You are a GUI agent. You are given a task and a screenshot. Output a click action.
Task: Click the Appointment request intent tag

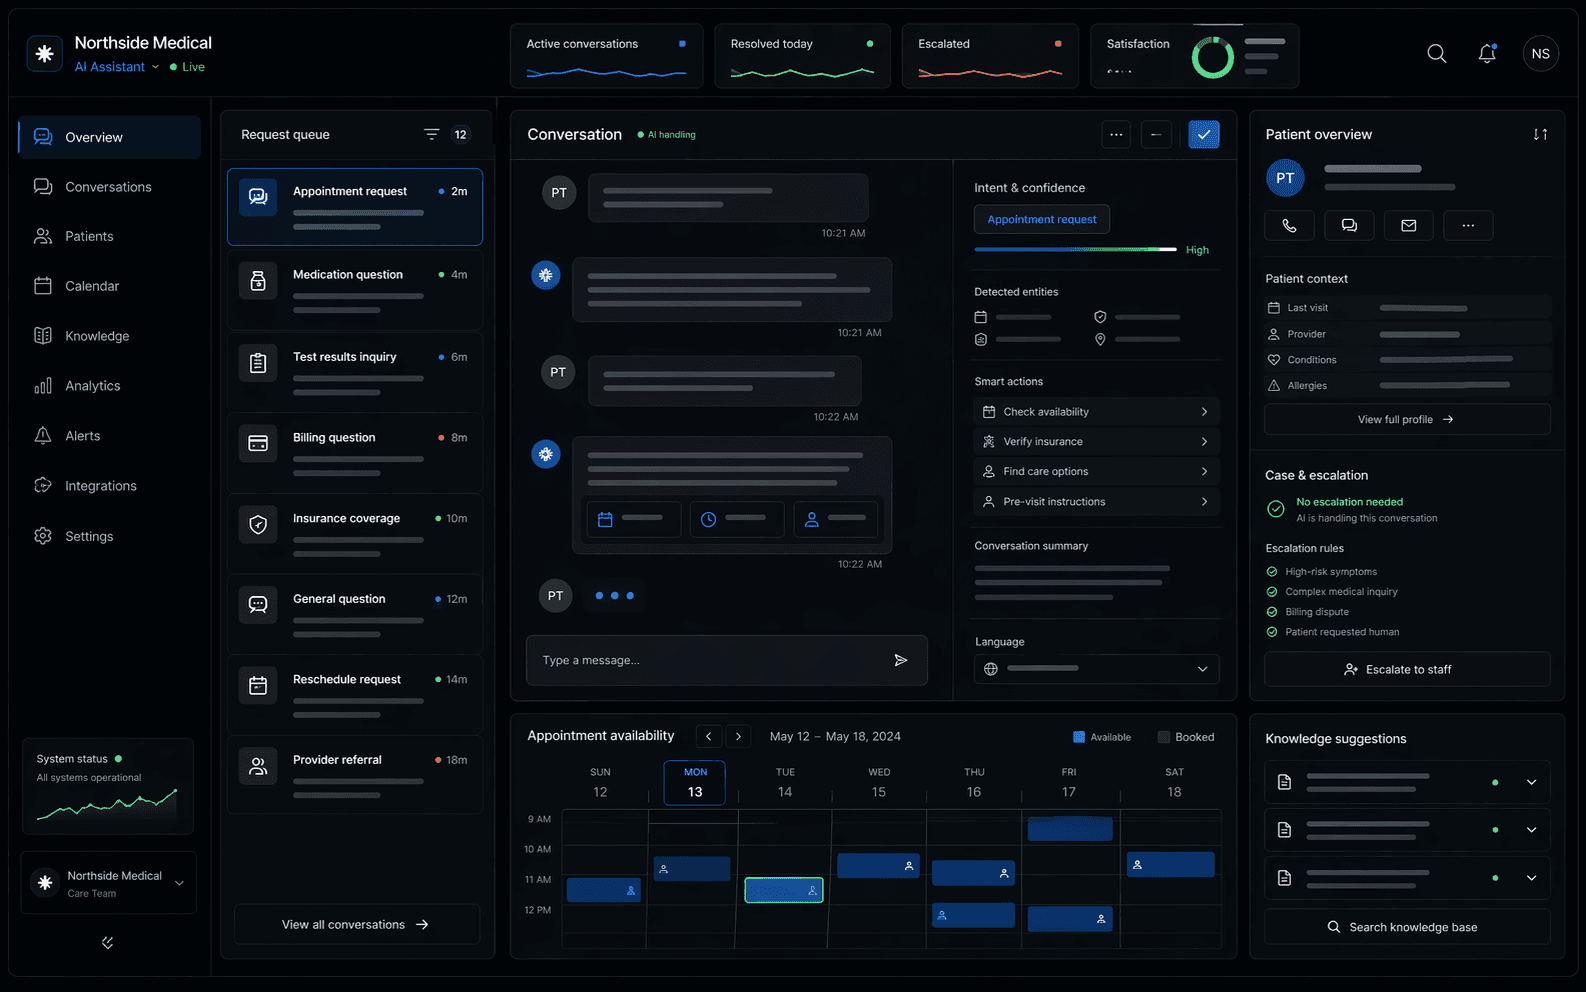click(1042, 220)
